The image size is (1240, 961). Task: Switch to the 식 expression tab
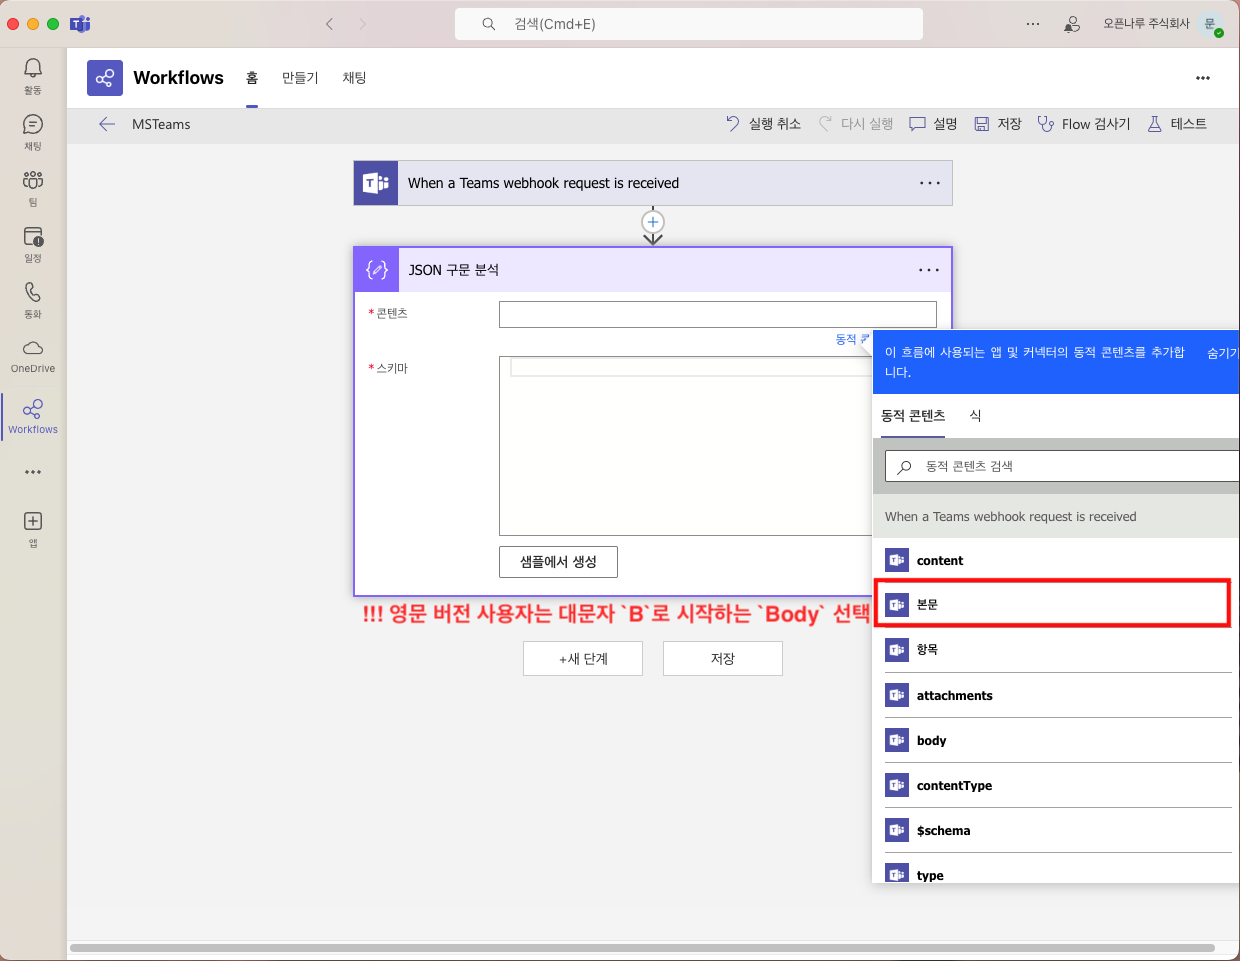975,416
